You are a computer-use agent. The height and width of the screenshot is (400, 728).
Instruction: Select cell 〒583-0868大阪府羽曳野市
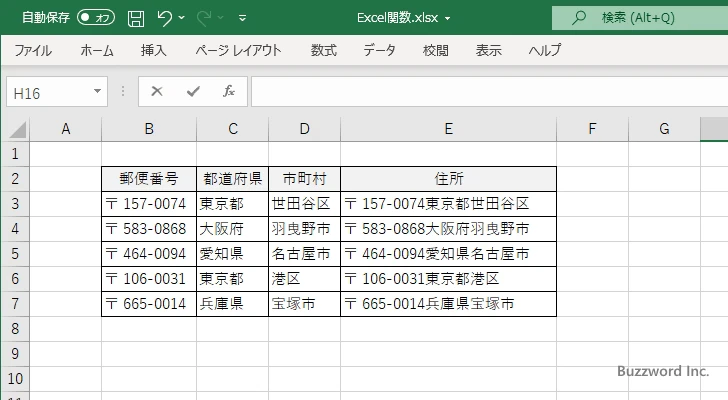click(448, 229)
